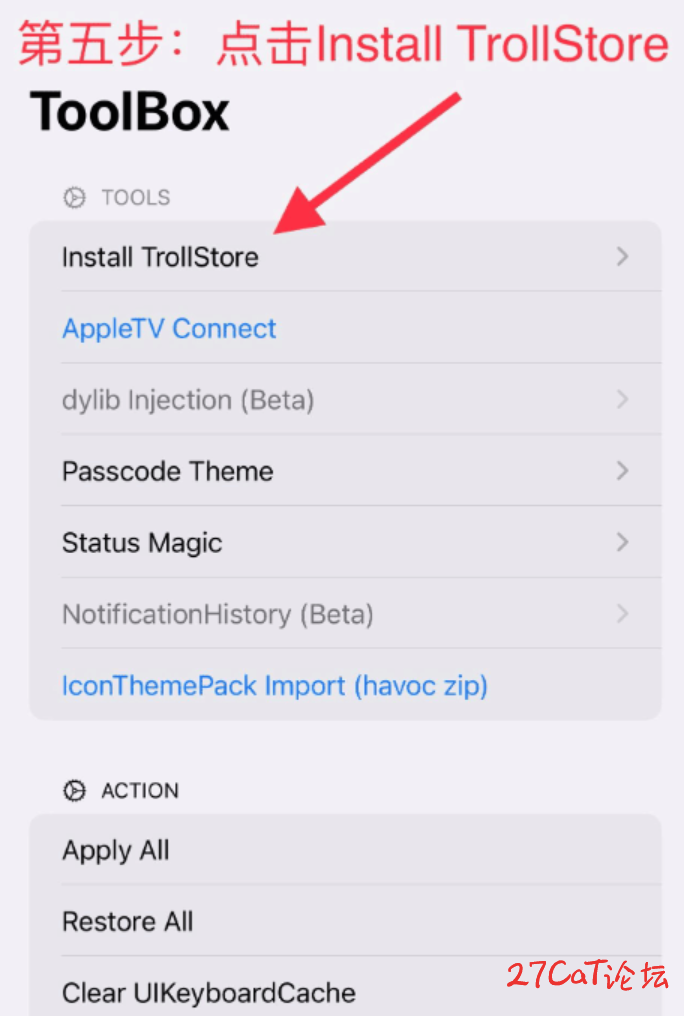This screenshot has width=684, height=1016.
Task: Open dylib Injection (Beta) row
Action: click(345, 399)
